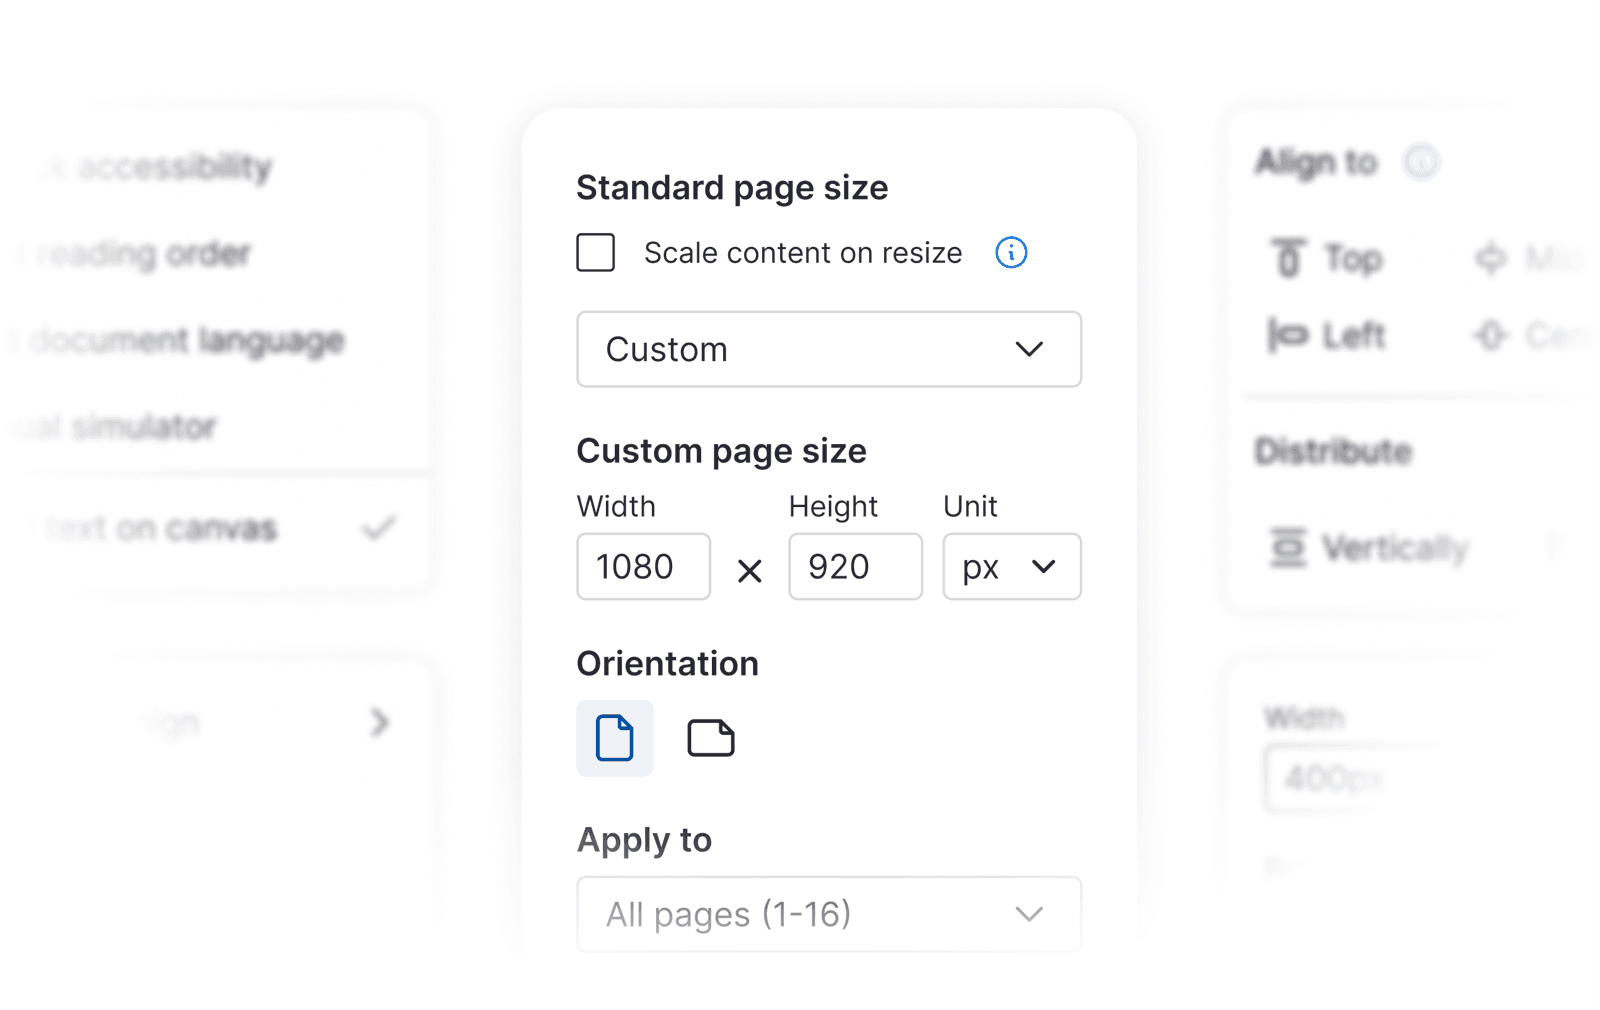Expand the submenu chevron arrow in left panel

click(379, 722)
